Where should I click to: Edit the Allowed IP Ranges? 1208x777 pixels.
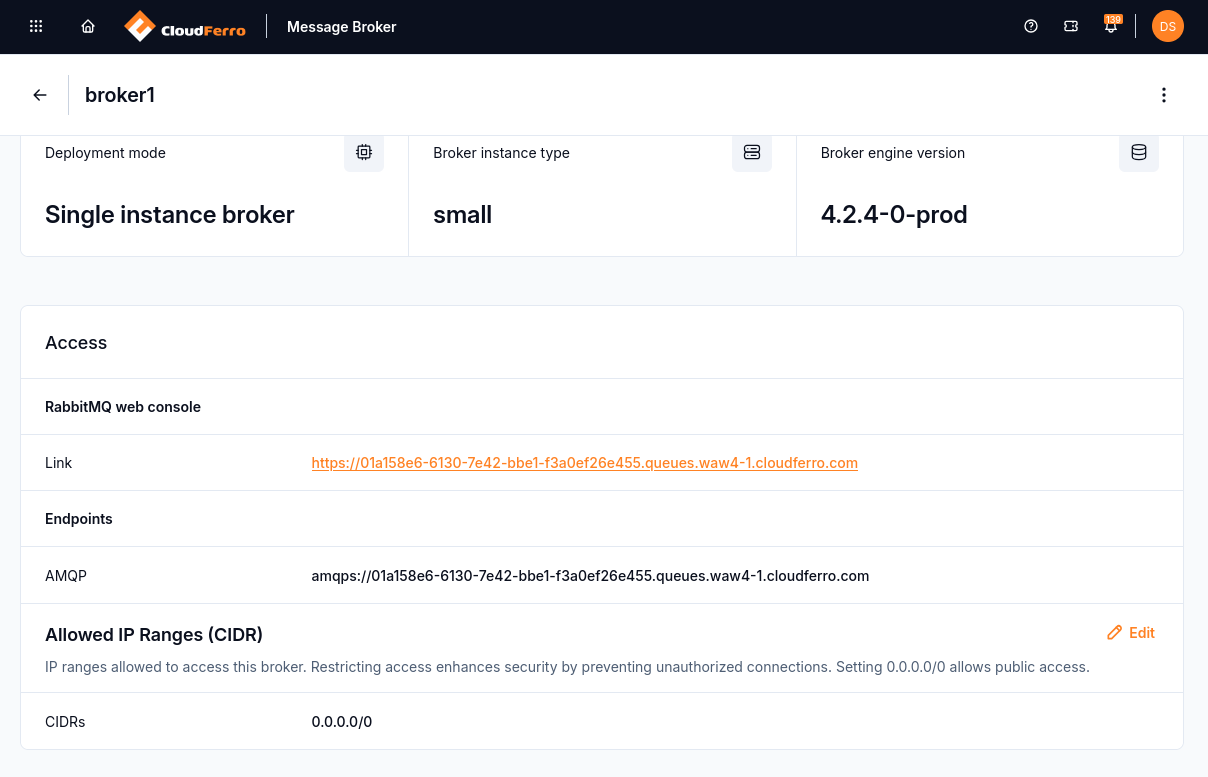(1131, 633)
